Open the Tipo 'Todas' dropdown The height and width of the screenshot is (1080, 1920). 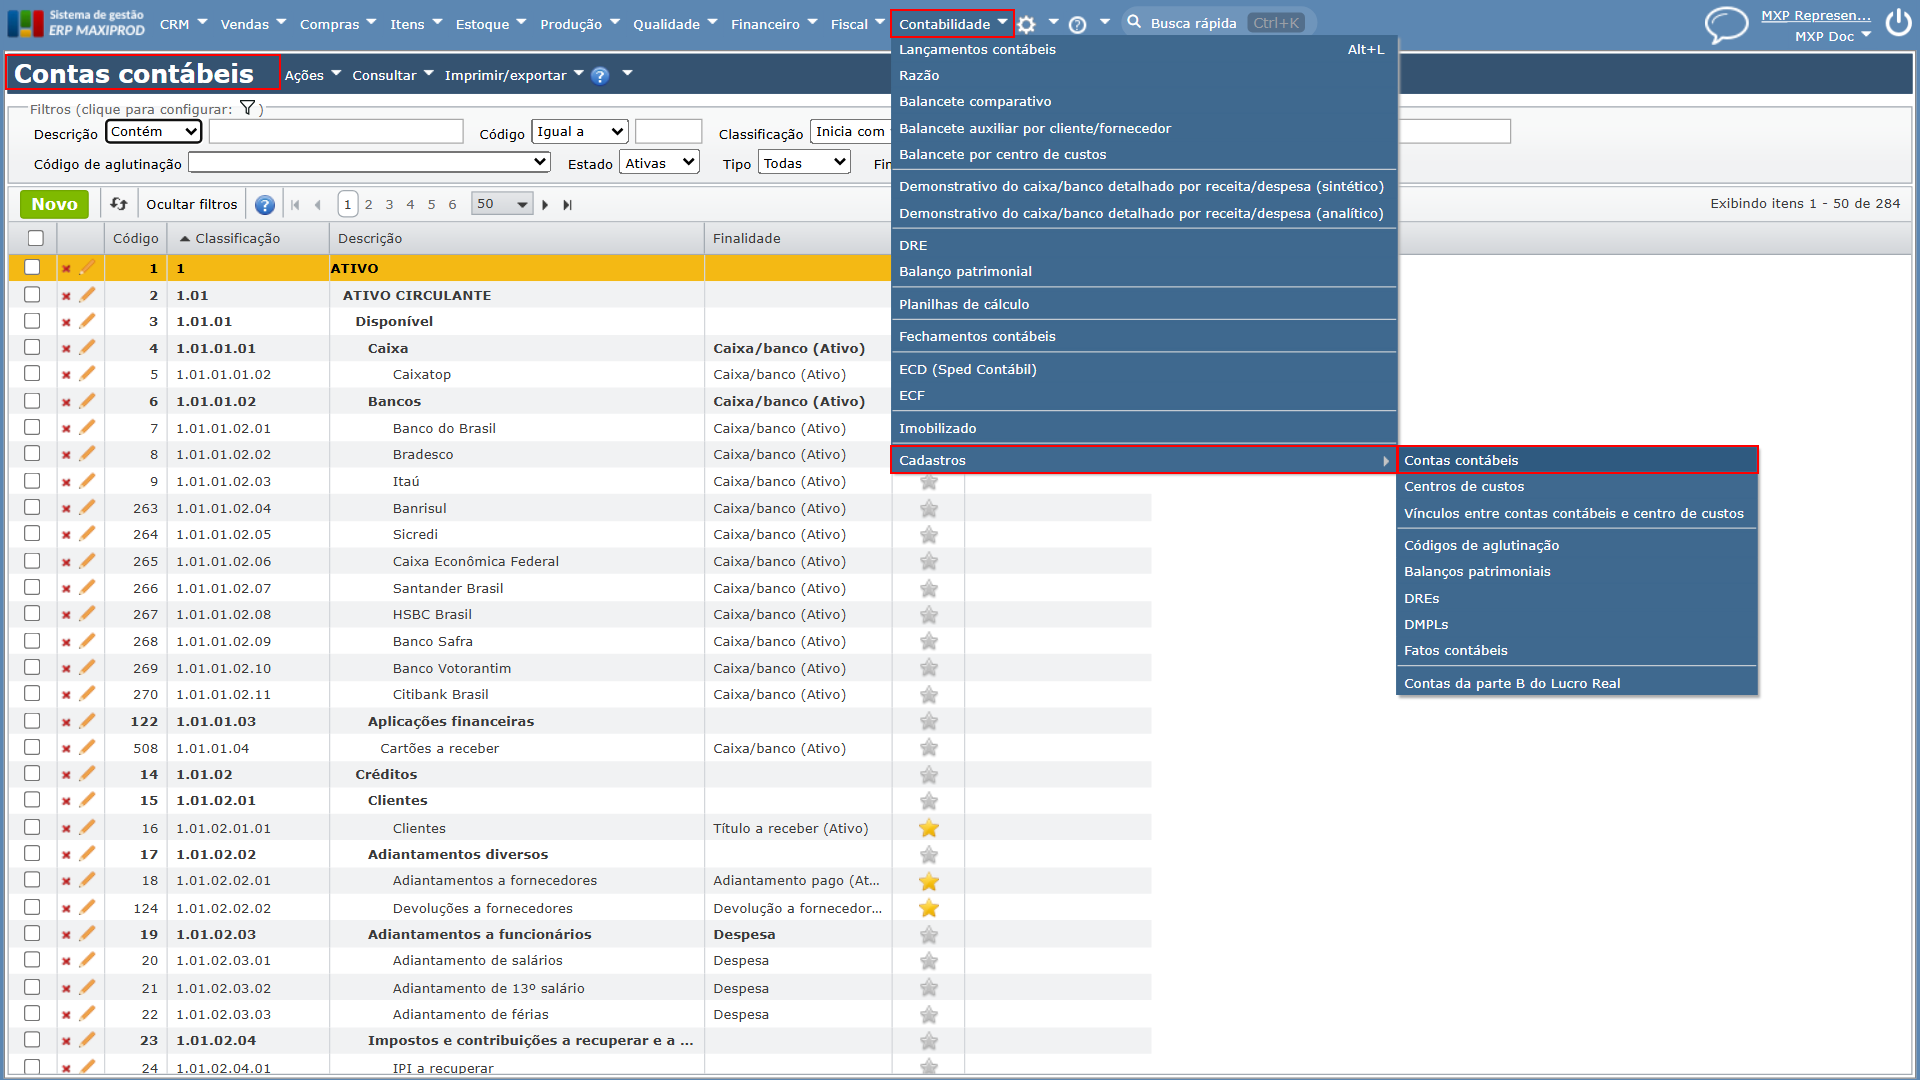804,163
